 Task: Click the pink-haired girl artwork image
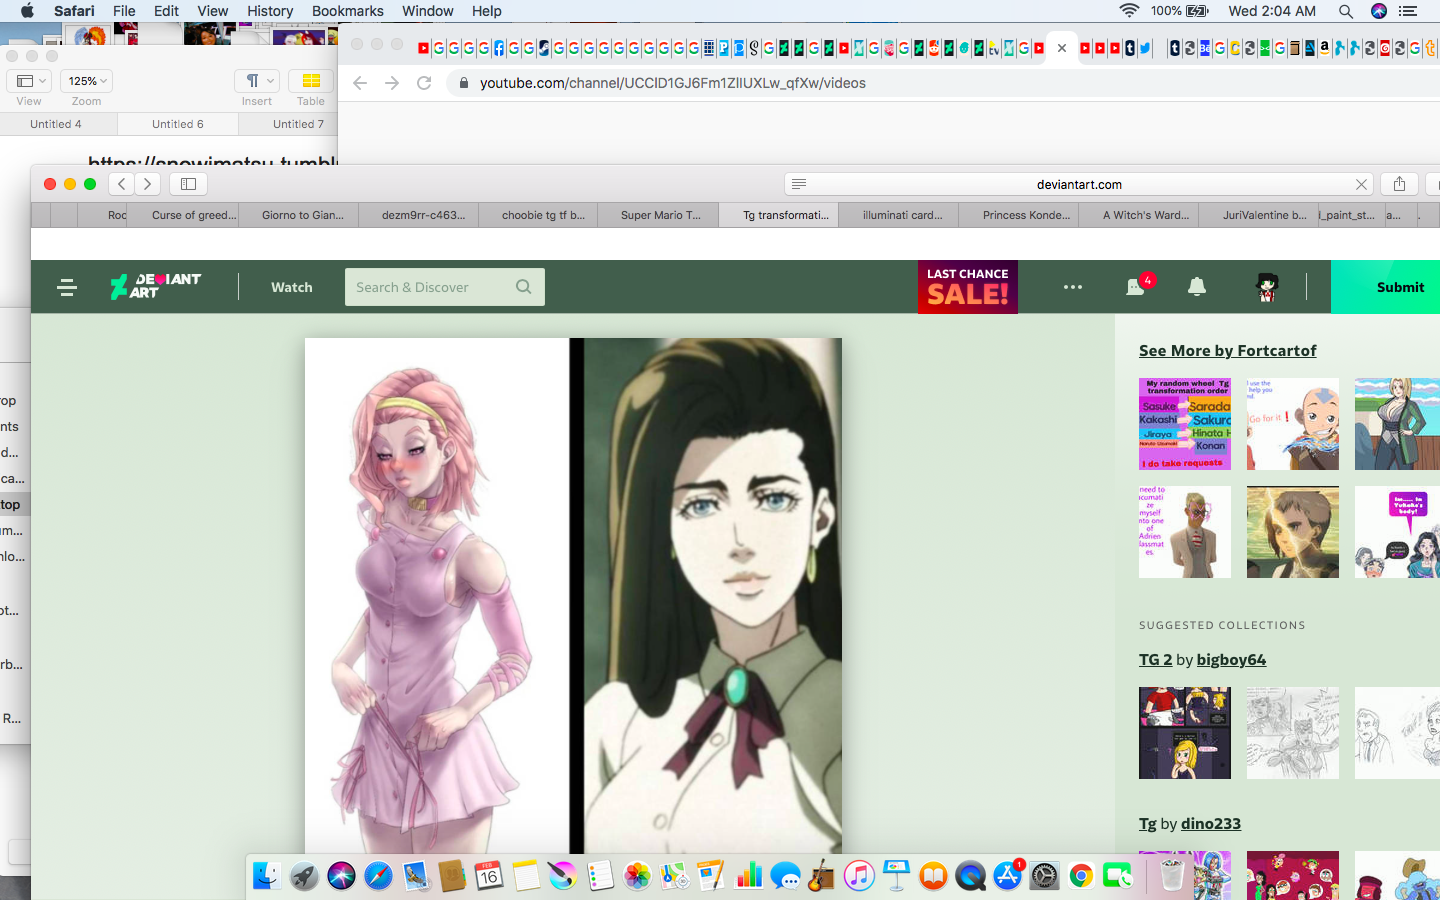pos(437,595)
